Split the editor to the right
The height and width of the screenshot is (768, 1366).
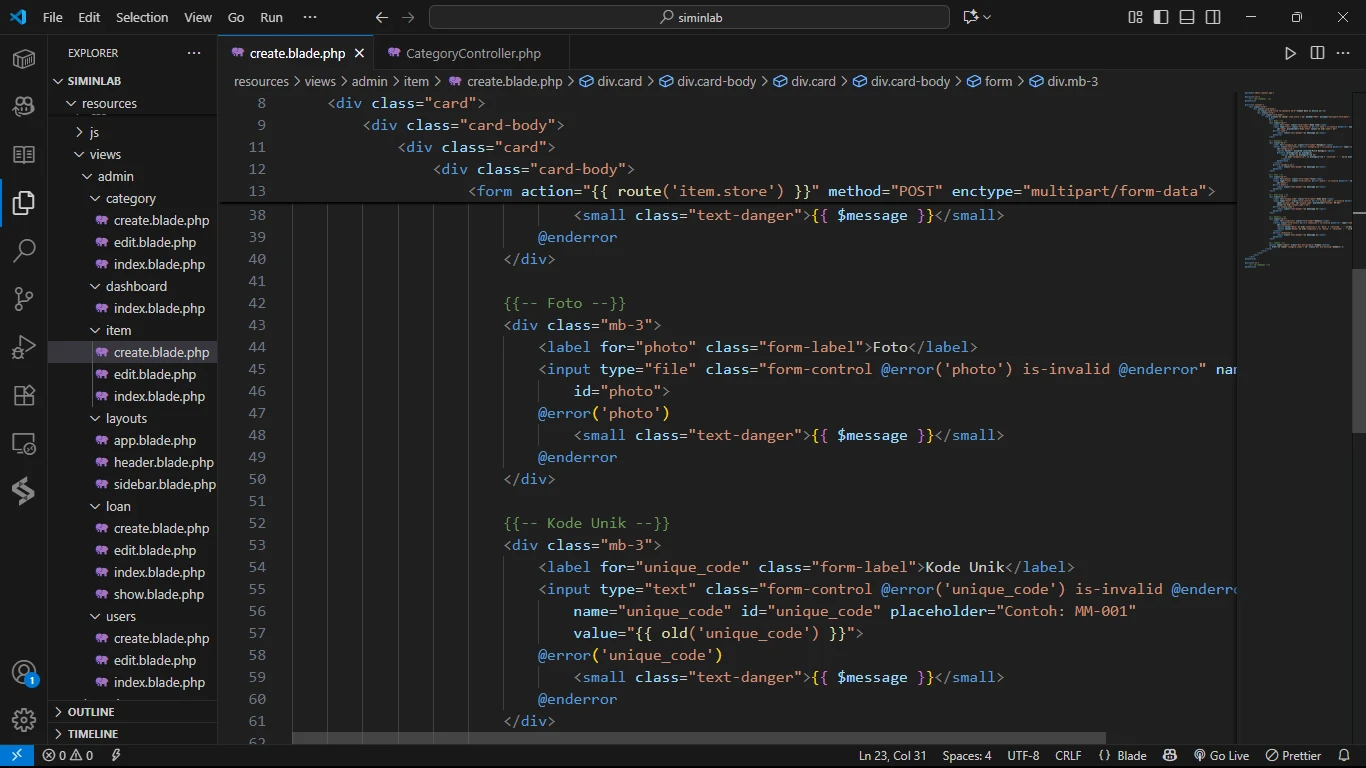pos(1317,53)
